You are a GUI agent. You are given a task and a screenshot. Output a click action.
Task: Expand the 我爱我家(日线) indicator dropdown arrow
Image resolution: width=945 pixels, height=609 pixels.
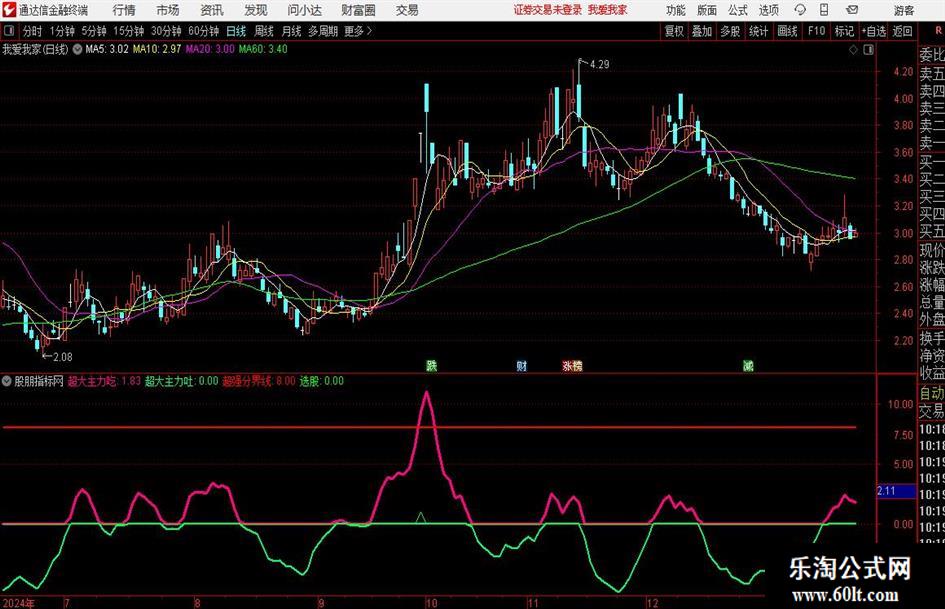click(x=77, y=49)
